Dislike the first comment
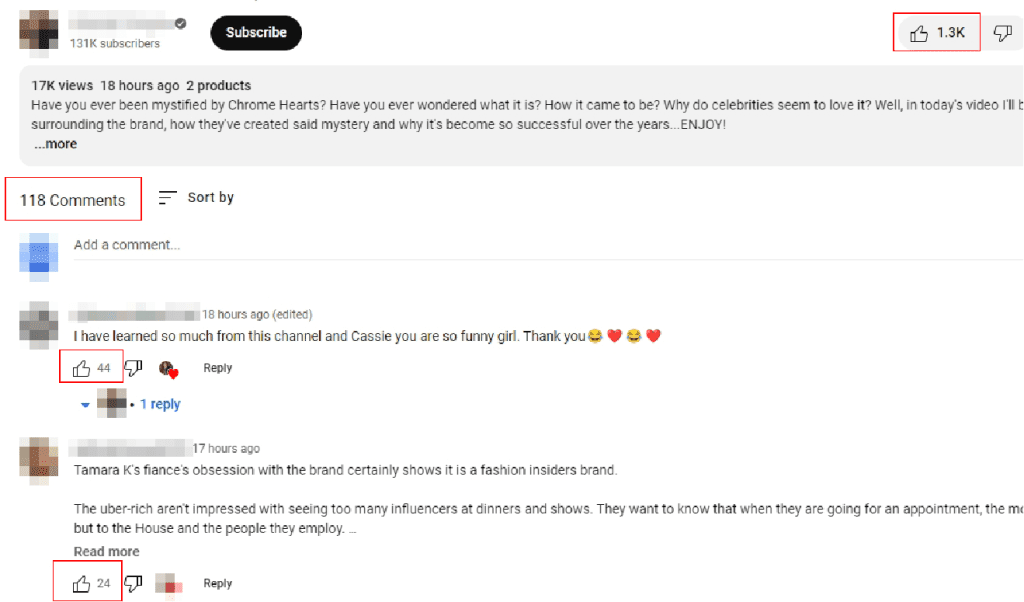This screenshot has height=602, width=1024. (134, 368)
